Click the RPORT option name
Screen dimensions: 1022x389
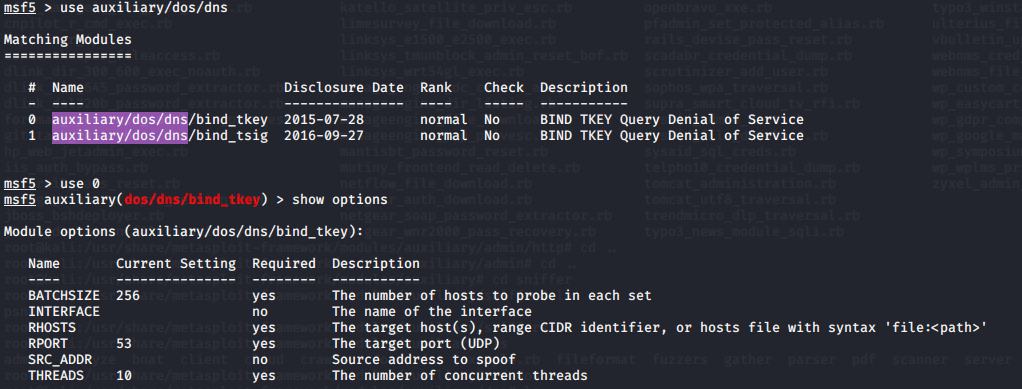coord(48,343)
